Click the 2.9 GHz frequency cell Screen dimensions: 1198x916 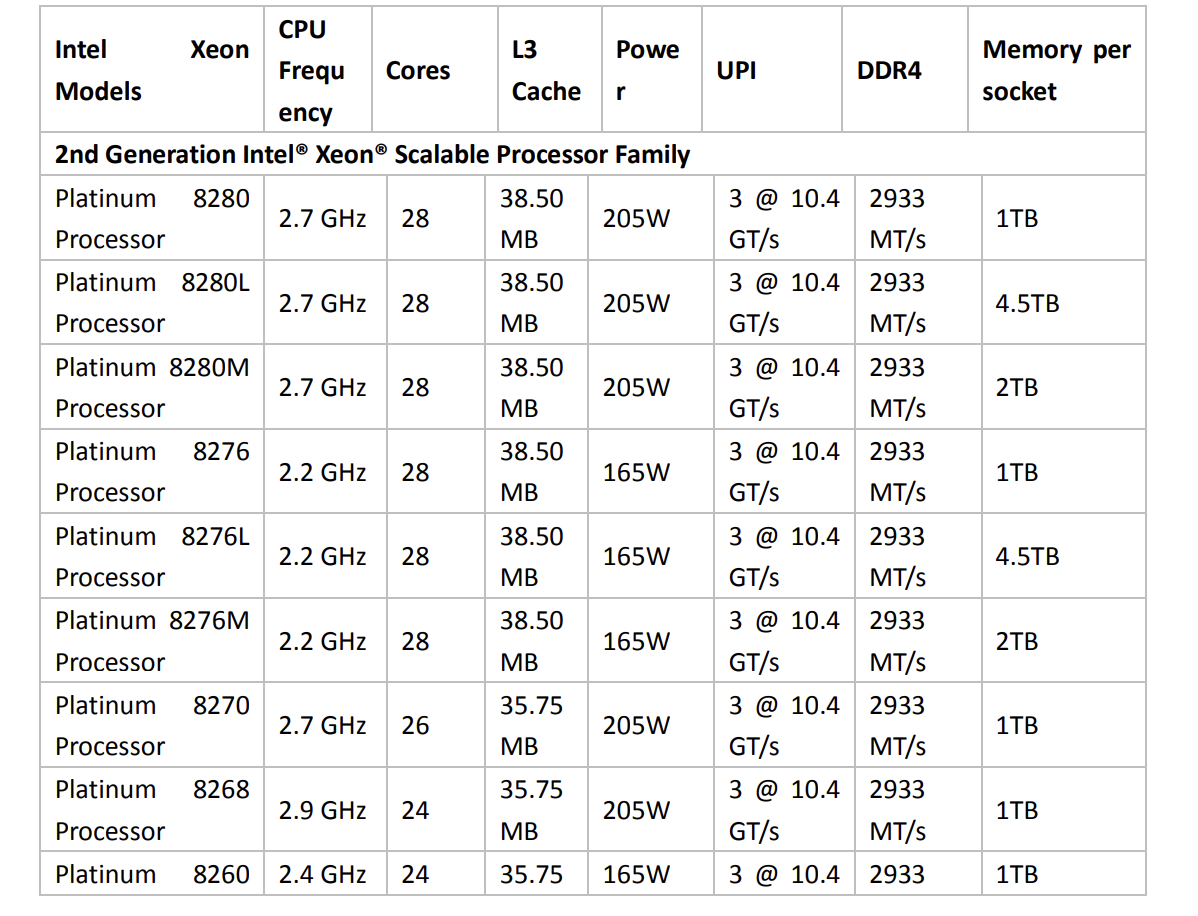[x=322, y=810]
